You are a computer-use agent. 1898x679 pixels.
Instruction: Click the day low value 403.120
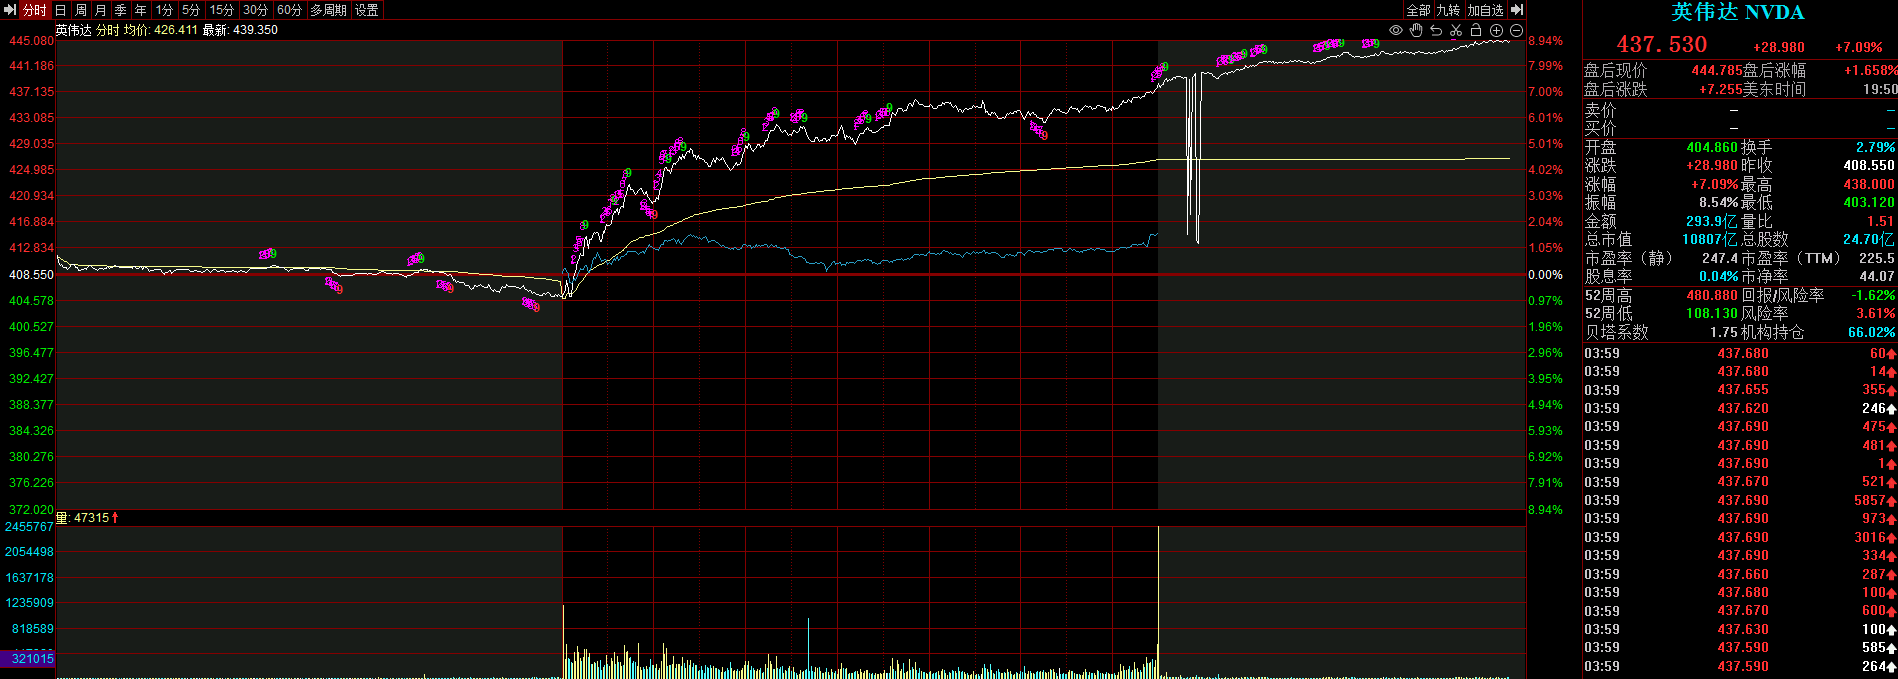pyautogui.click(x=1869, y=202)
